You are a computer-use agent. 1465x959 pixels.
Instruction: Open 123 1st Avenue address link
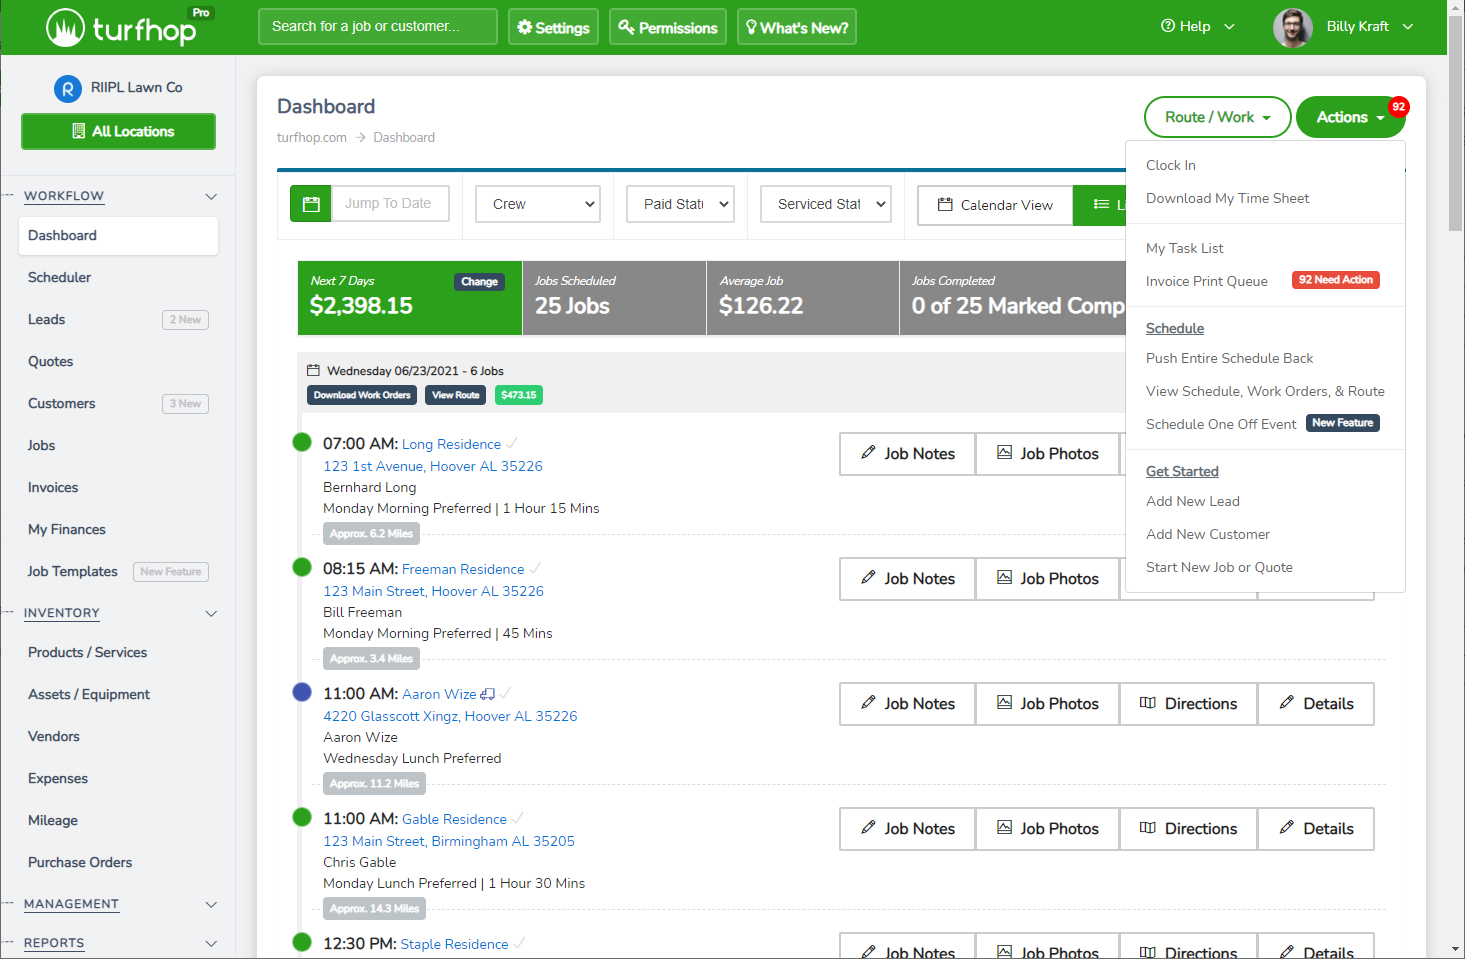(433, 466)
